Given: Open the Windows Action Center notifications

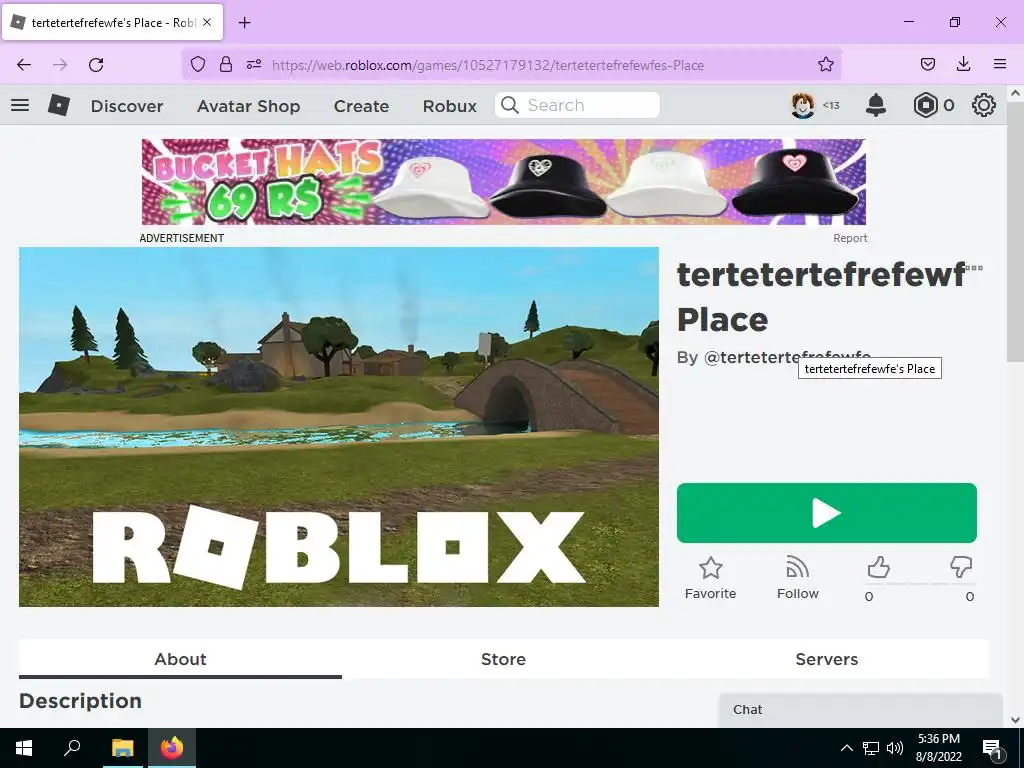Looking at the screenshot, I should [x=992, y=748].
